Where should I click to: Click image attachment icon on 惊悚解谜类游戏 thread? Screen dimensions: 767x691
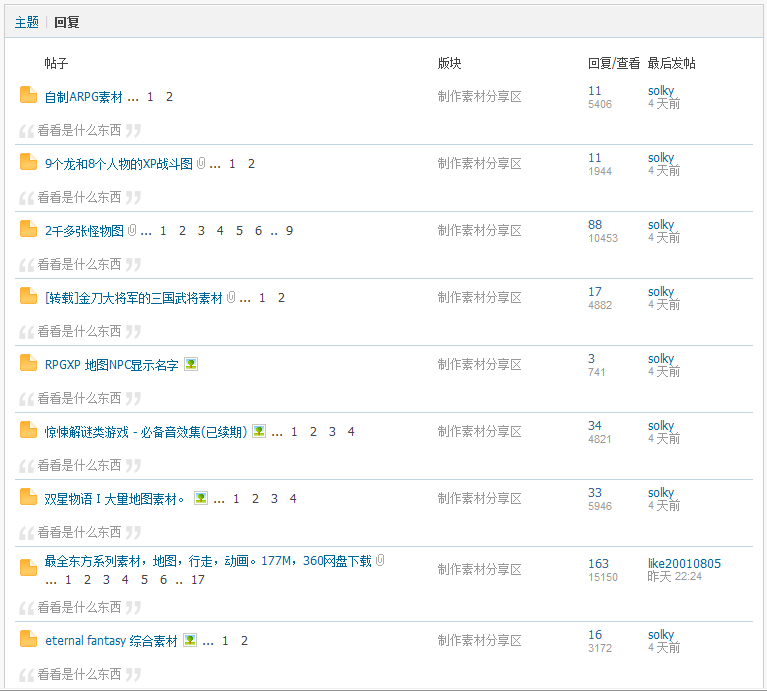259,431
